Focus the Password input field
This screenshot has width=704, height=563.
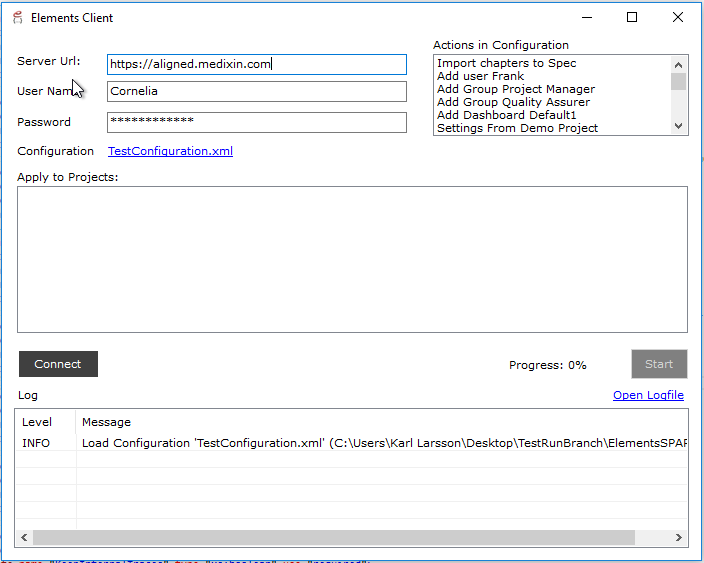[256, 122]
